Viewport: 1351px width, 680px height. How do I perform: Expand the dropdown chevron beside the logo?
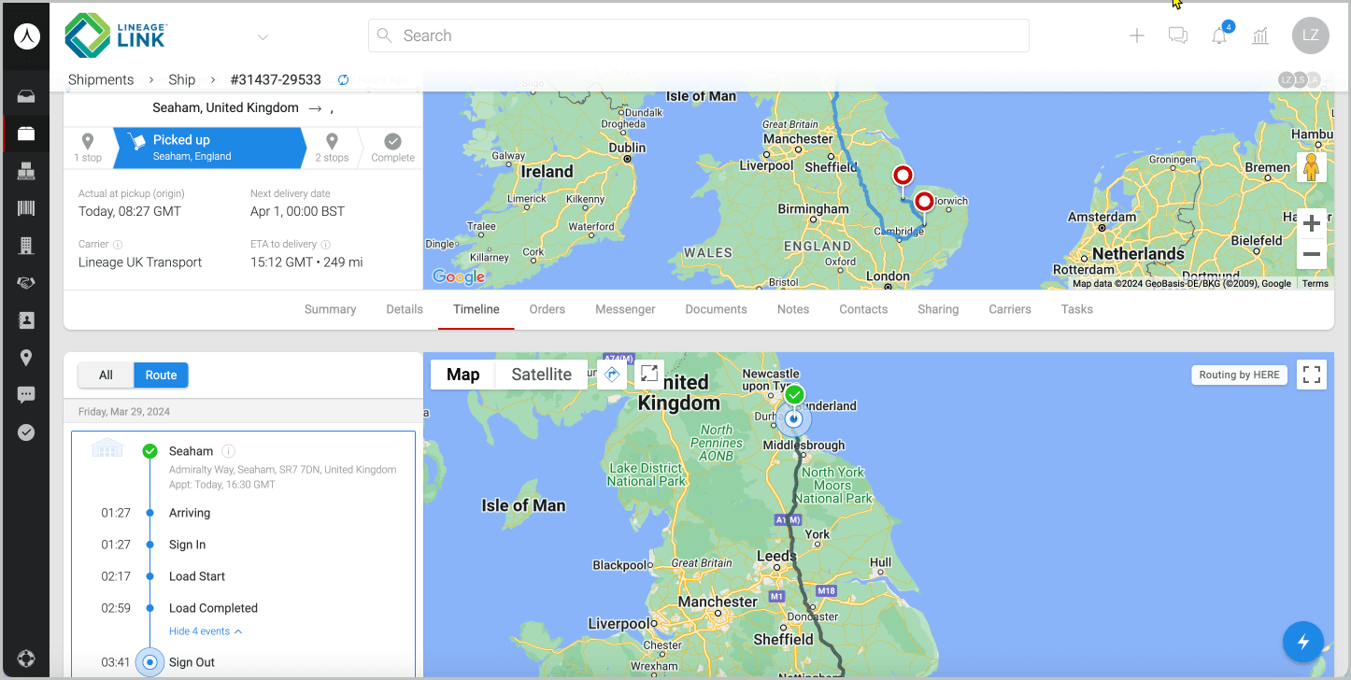pyautogui.click(x=263, y=37)
